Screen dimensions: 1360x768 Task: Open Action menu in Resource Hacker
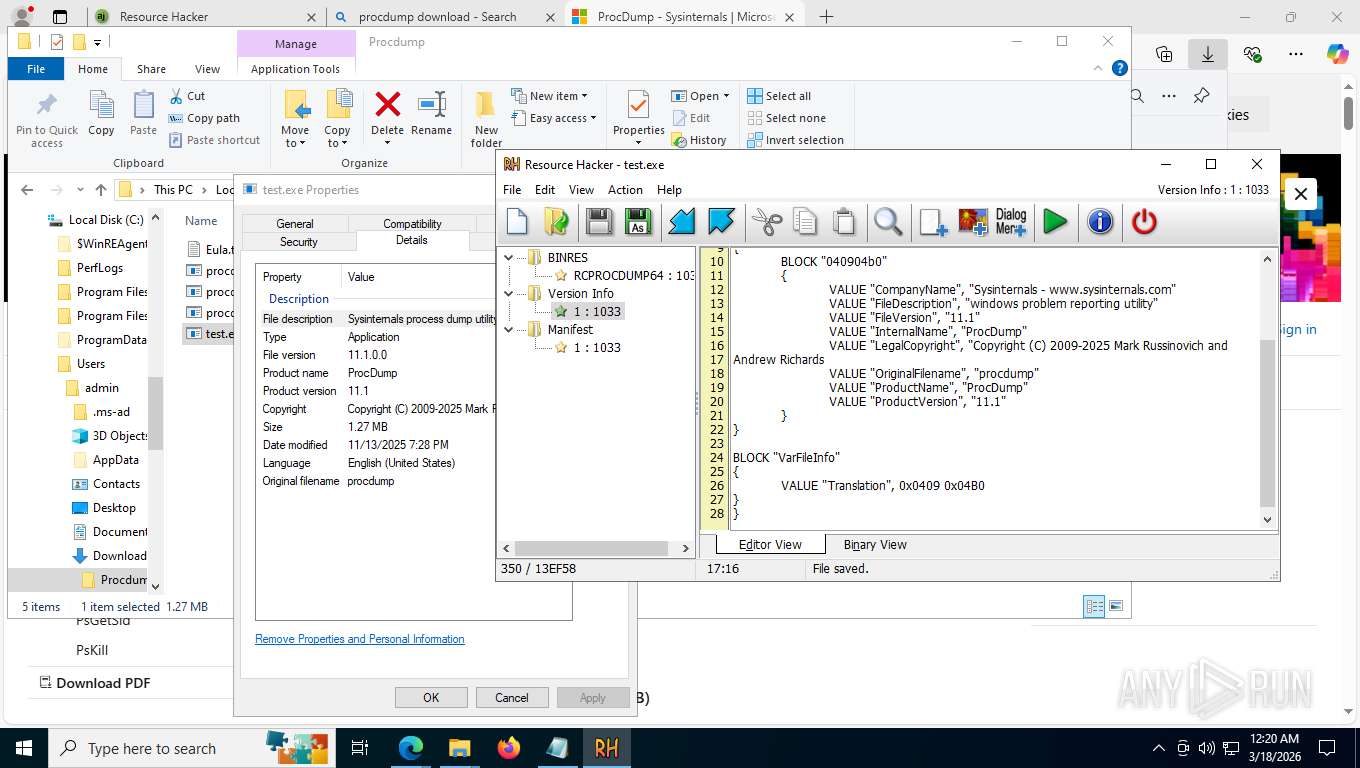625,190
